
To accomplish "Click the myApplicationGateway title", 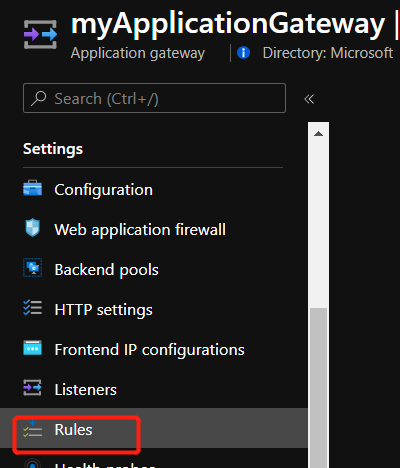I will pyautogui.click(x=228, y=24).
